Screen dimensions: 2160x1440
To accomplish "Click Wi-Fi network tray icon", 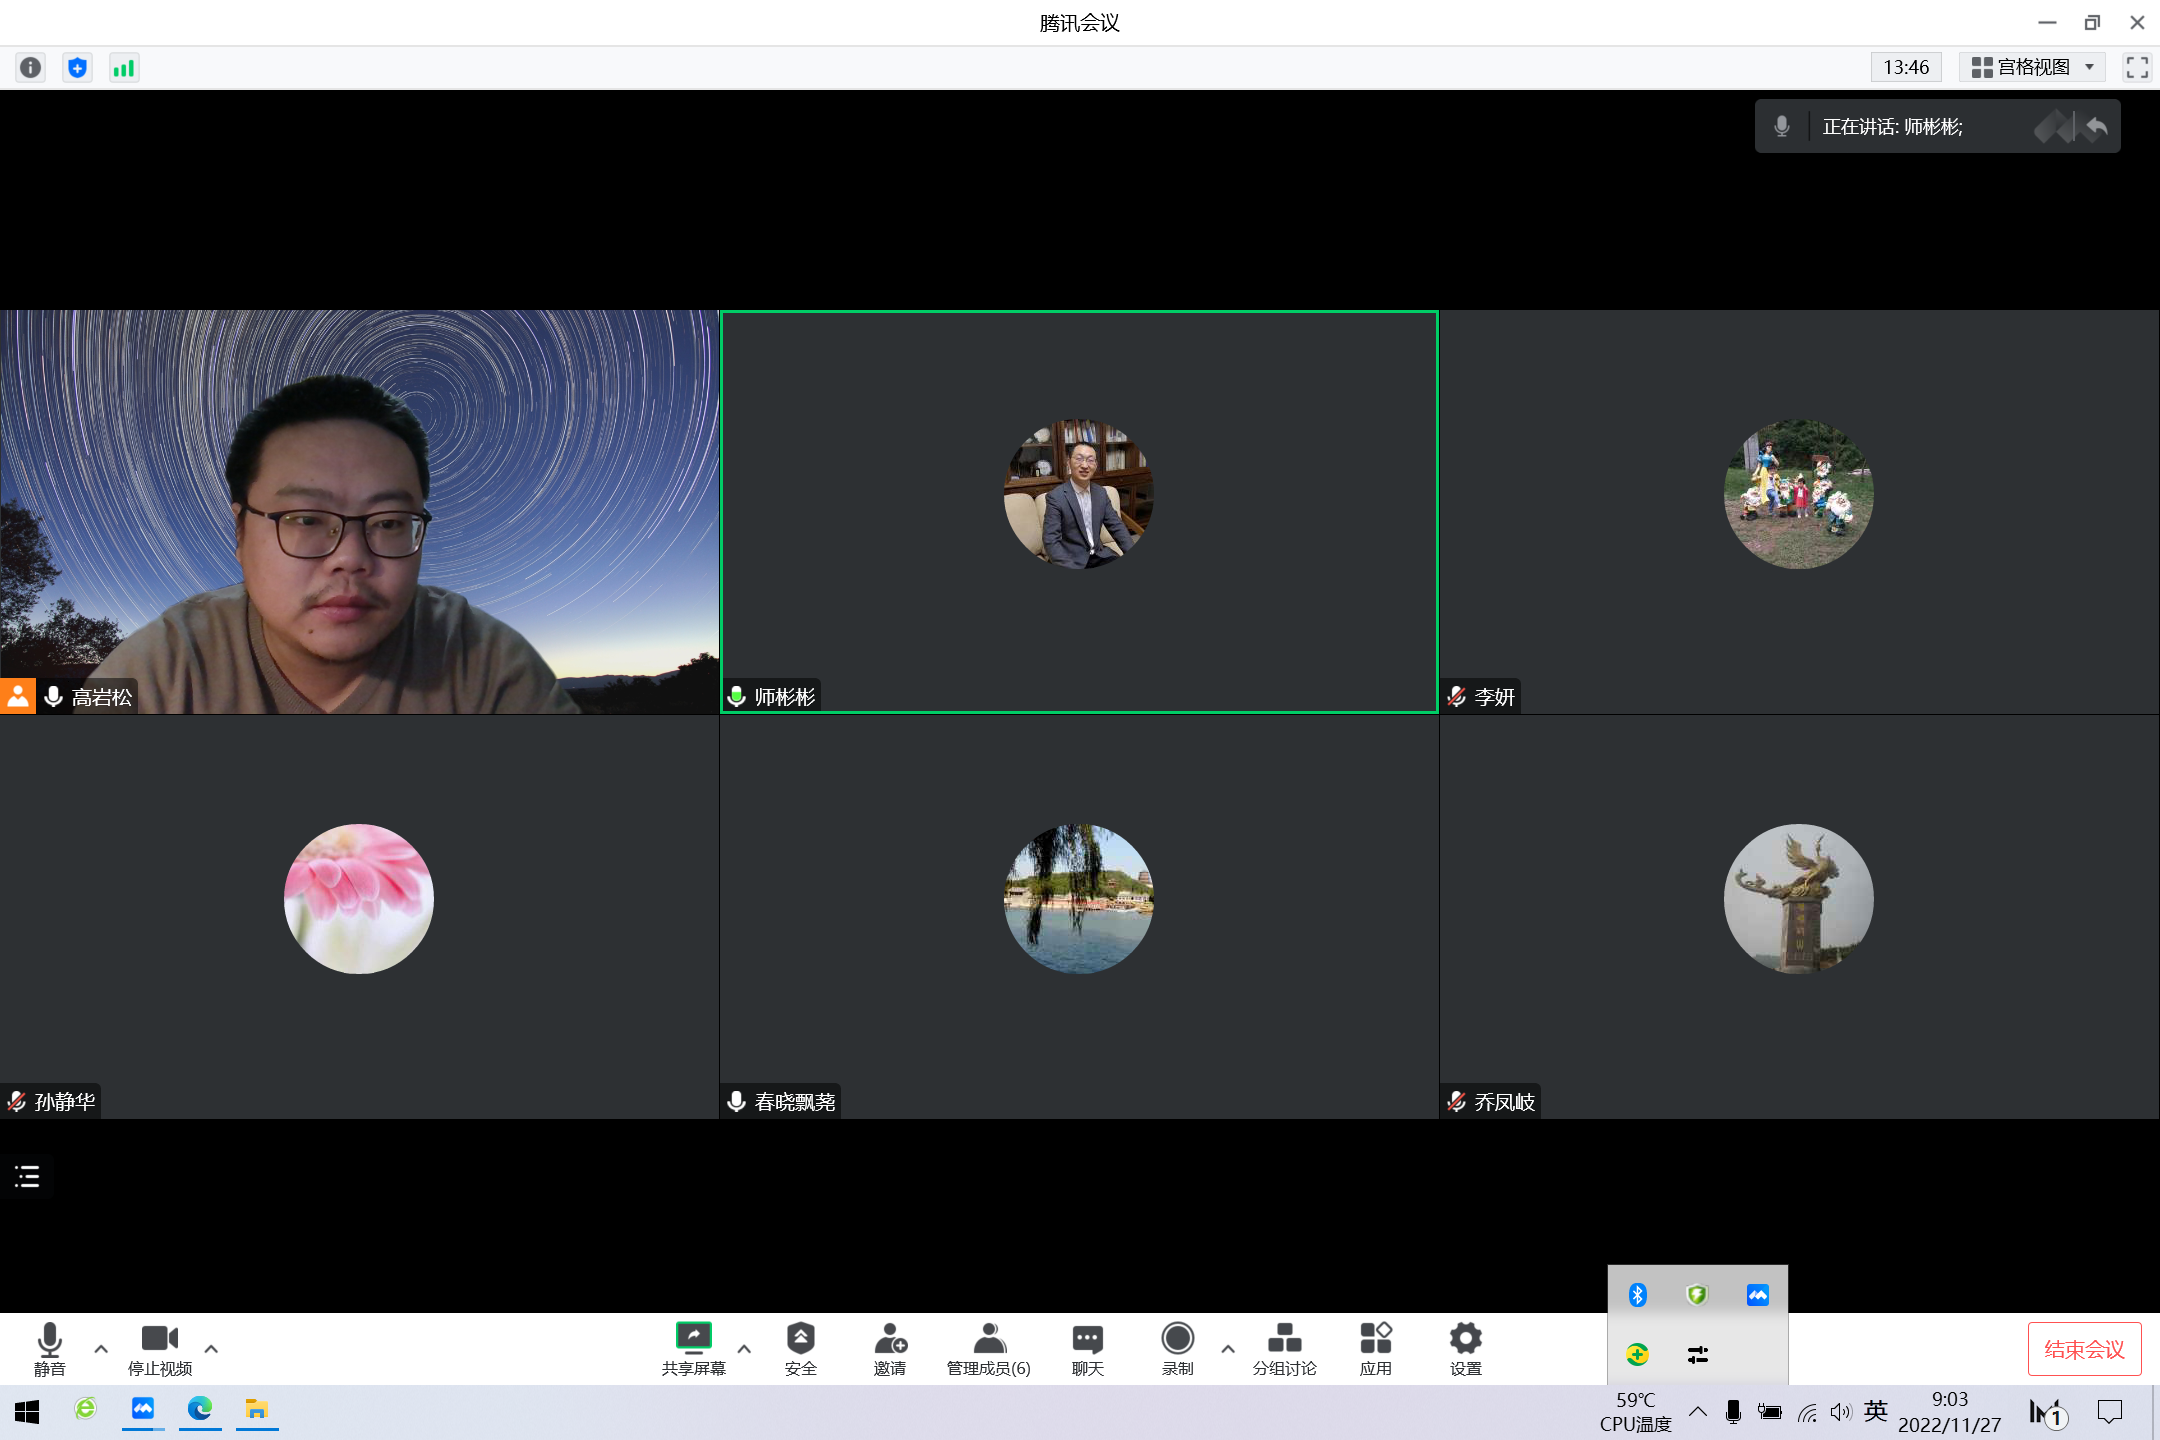I will [x=1806, y=1411].
